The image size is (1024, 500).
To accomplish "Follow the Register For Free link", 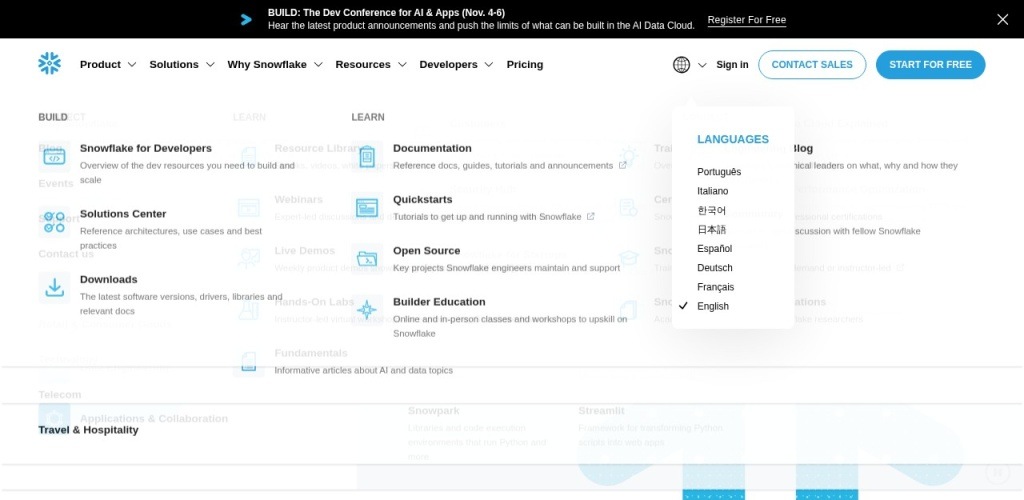I will point(746,20).
